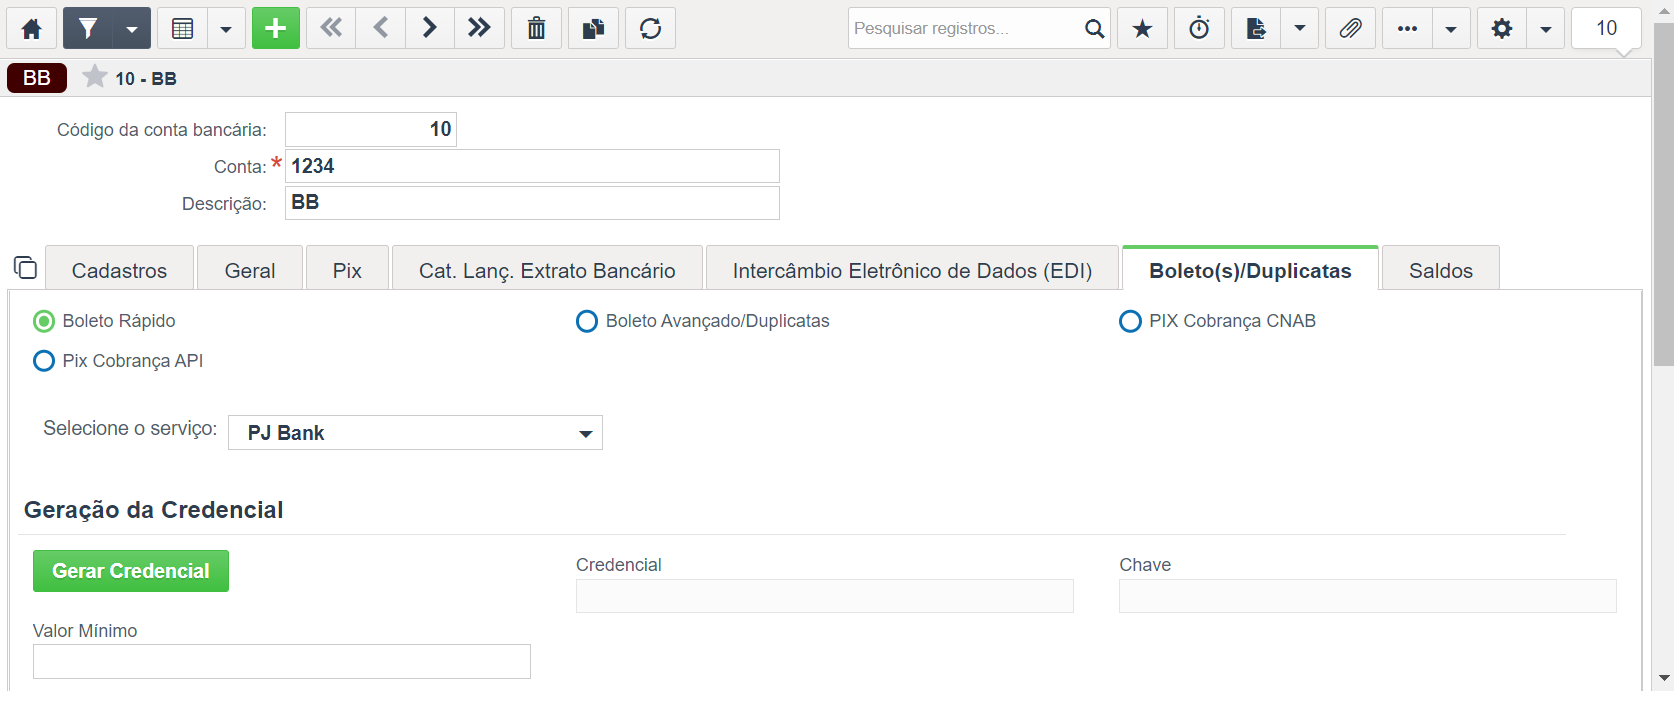Screen dimensions: 1674x703
Task: Open Intercâmbio Eletrônico de Dados (EDI) tab
Action: click(x=912, y=270)
